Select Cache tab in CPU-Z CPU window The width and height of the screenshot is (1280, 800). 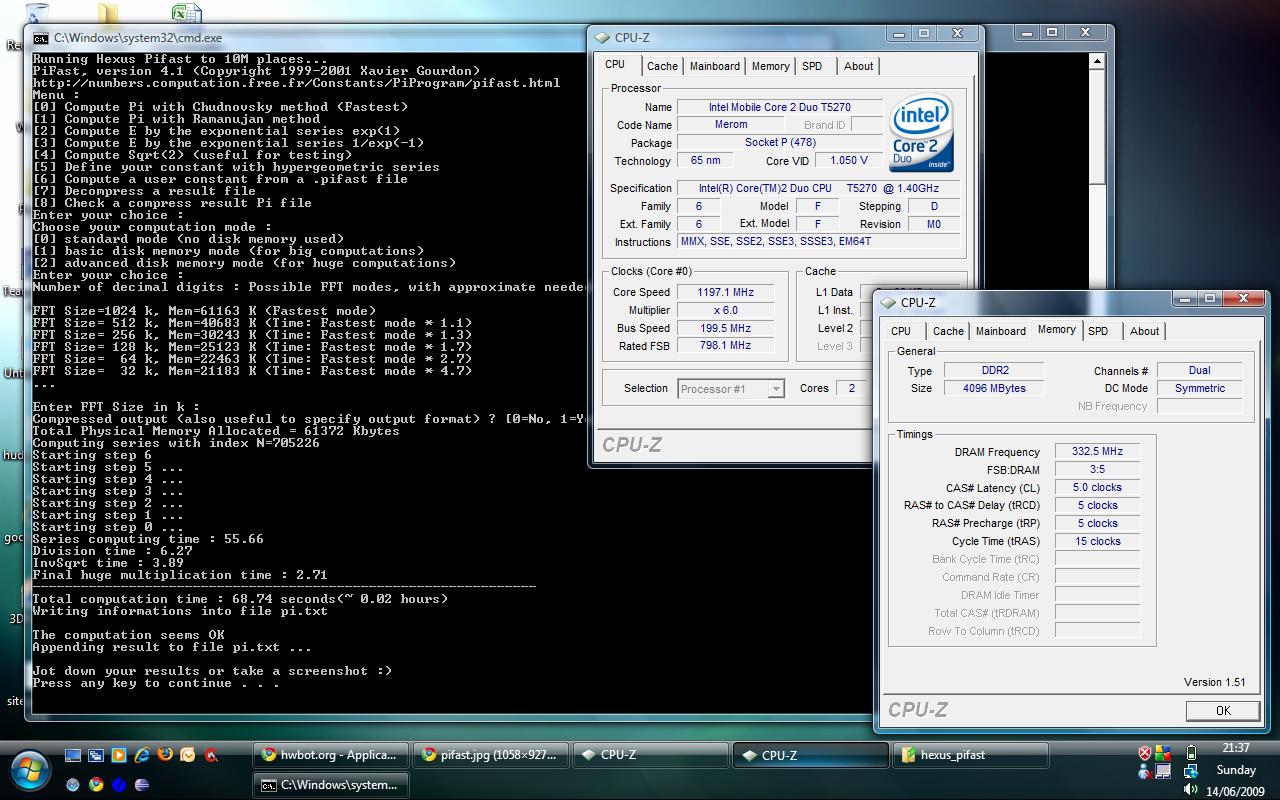pyautogui.click(x=662, y=66)
